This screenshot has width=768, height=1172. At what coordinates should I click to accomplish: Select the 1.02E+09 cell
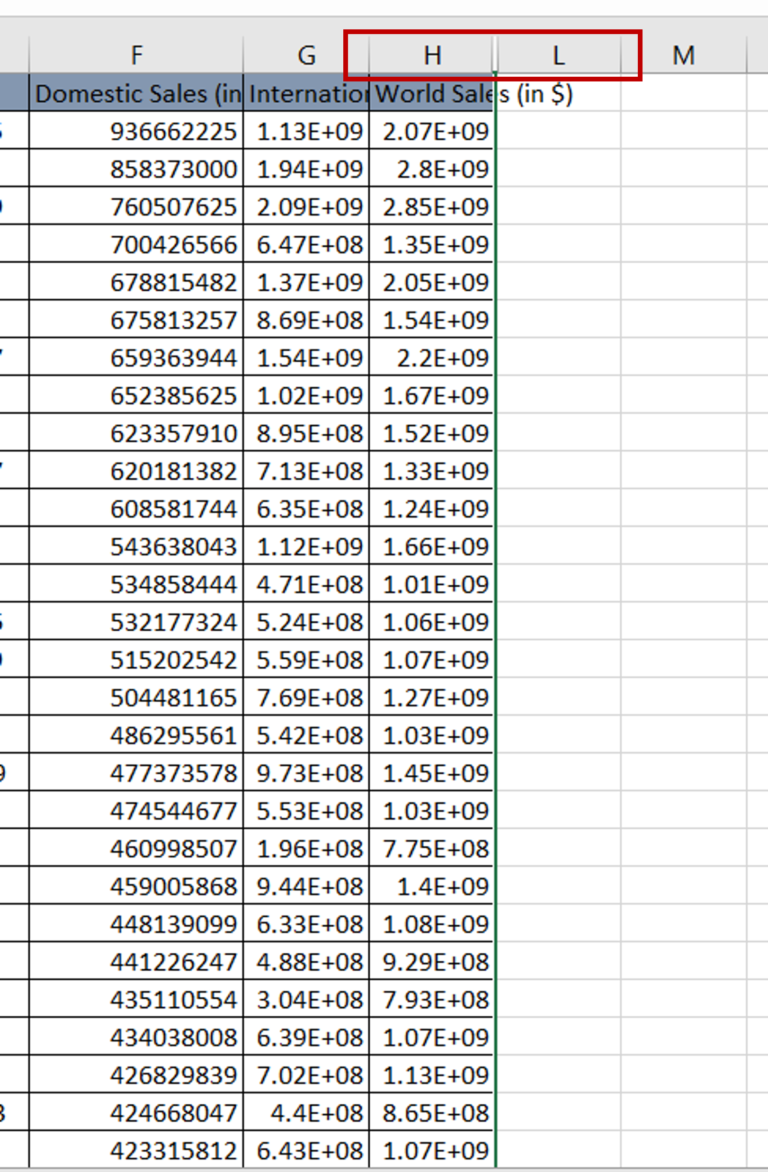(x=307, y=395)
